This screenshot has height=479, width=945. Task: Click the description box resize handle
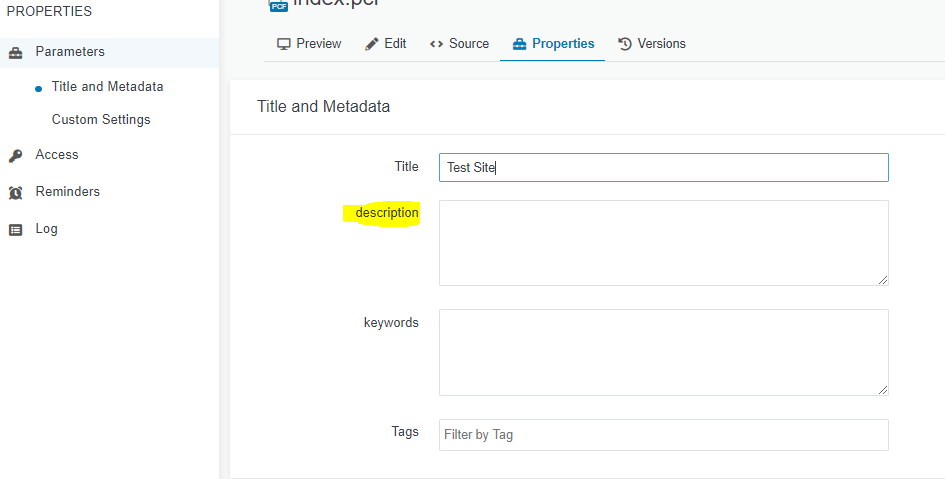[883, 280]
